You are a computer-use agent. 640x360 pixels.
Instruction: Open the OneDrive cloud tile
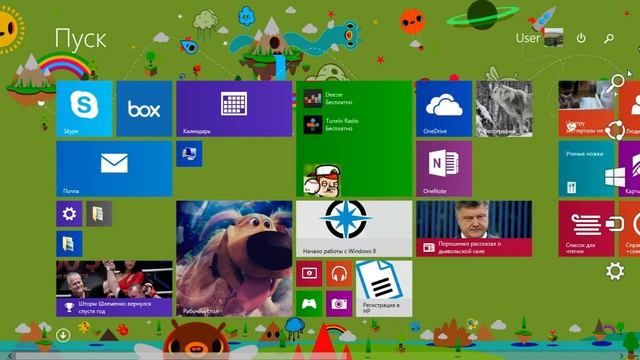coord(444,109)
